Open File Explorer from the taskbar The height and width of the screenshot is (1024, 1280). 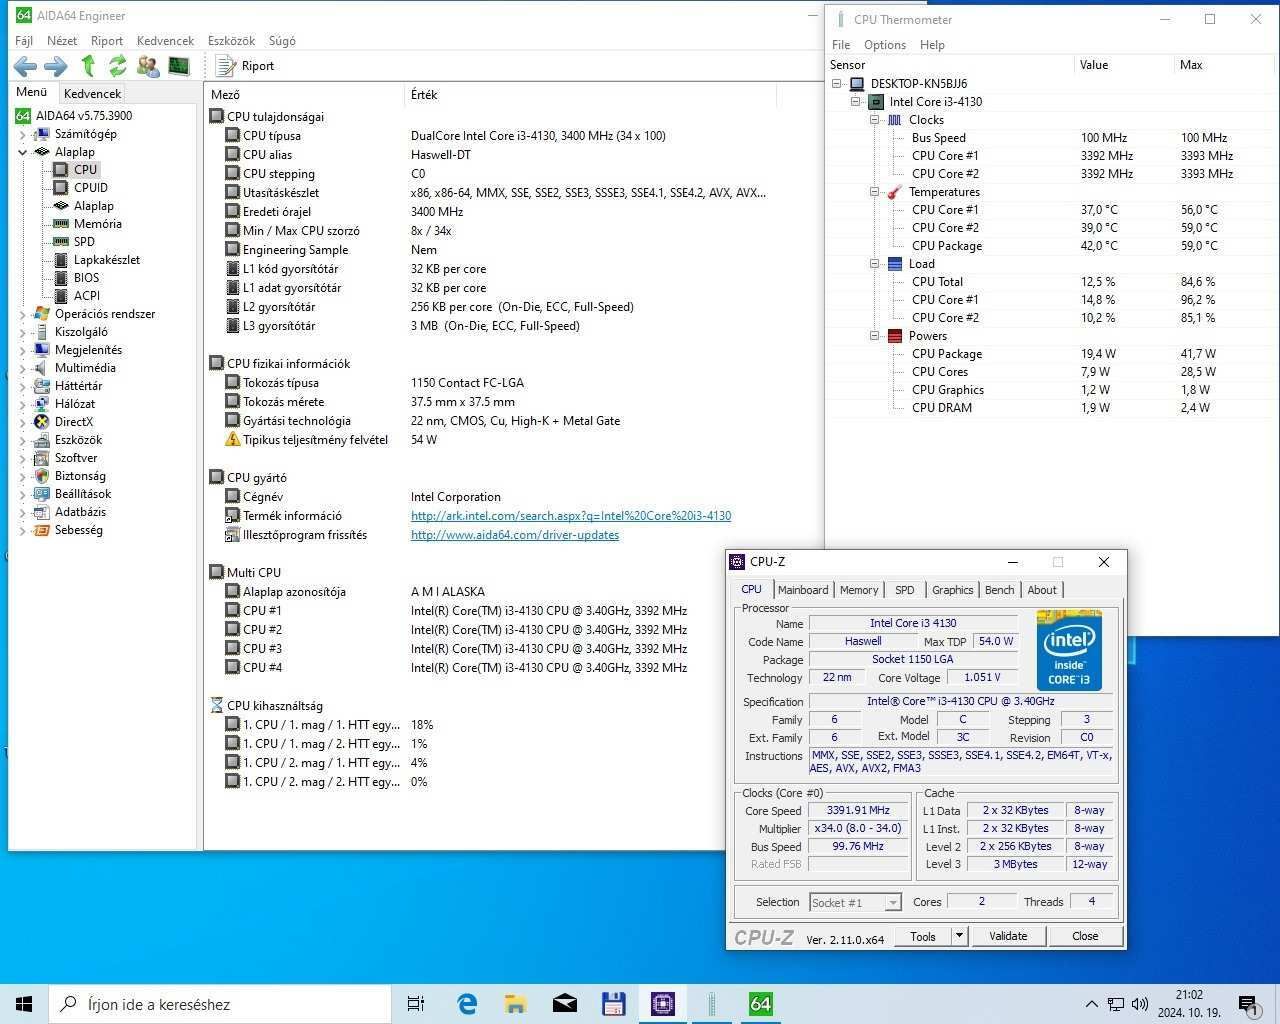[515, 1004]
